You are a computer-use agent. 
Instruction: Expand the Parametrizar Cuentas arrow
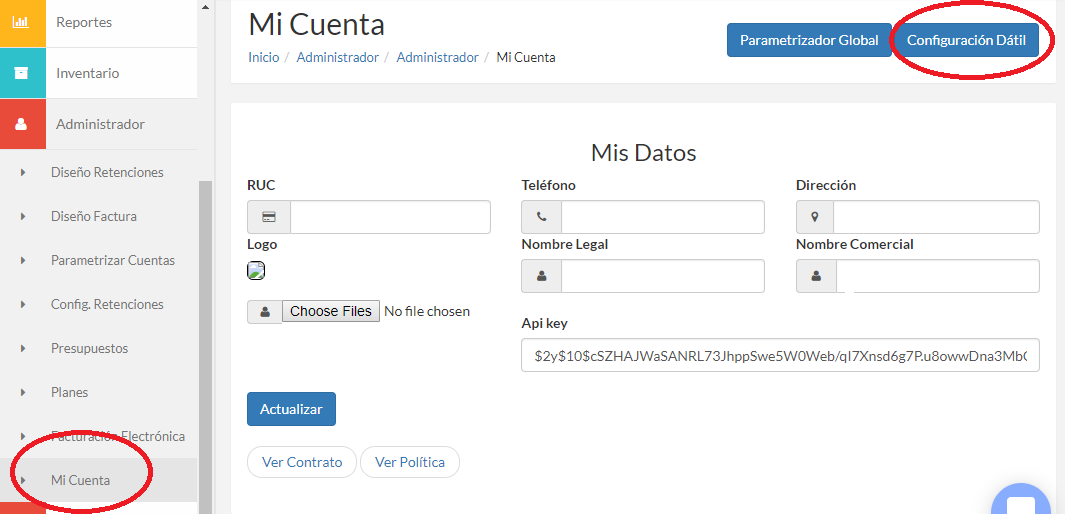23,261
